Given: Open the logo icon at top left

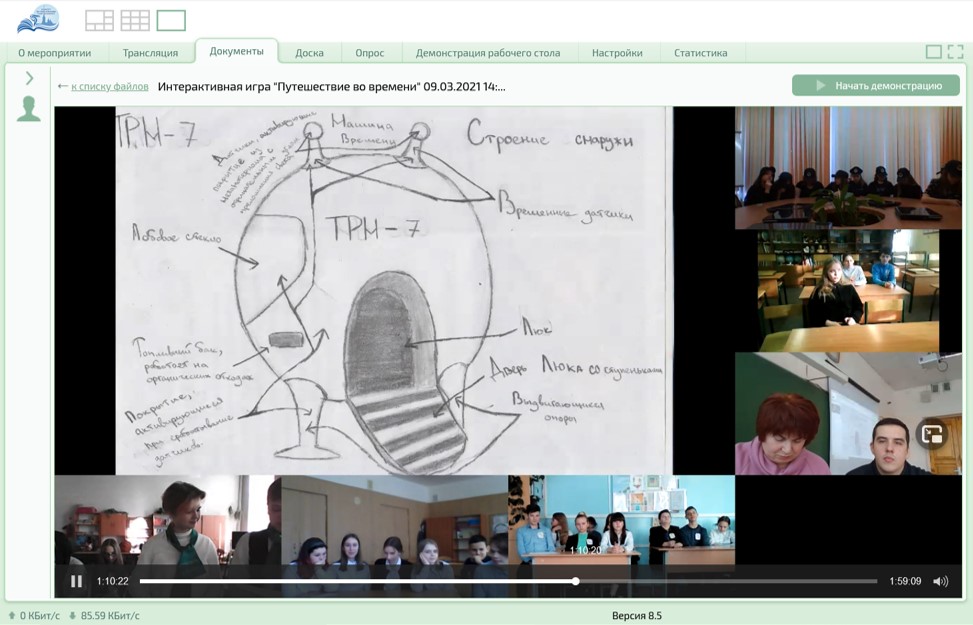Looking at the screenshot, I should (x=38, y=19).
